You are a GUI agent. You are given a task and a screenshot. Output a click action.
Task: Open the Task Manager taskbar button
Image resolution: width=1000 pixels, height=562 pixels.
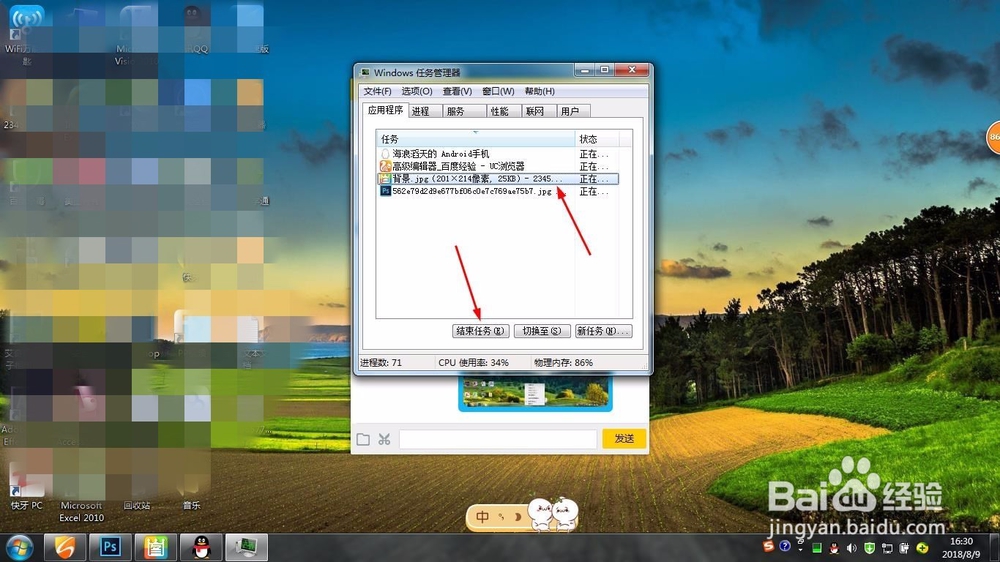(246, 547)
